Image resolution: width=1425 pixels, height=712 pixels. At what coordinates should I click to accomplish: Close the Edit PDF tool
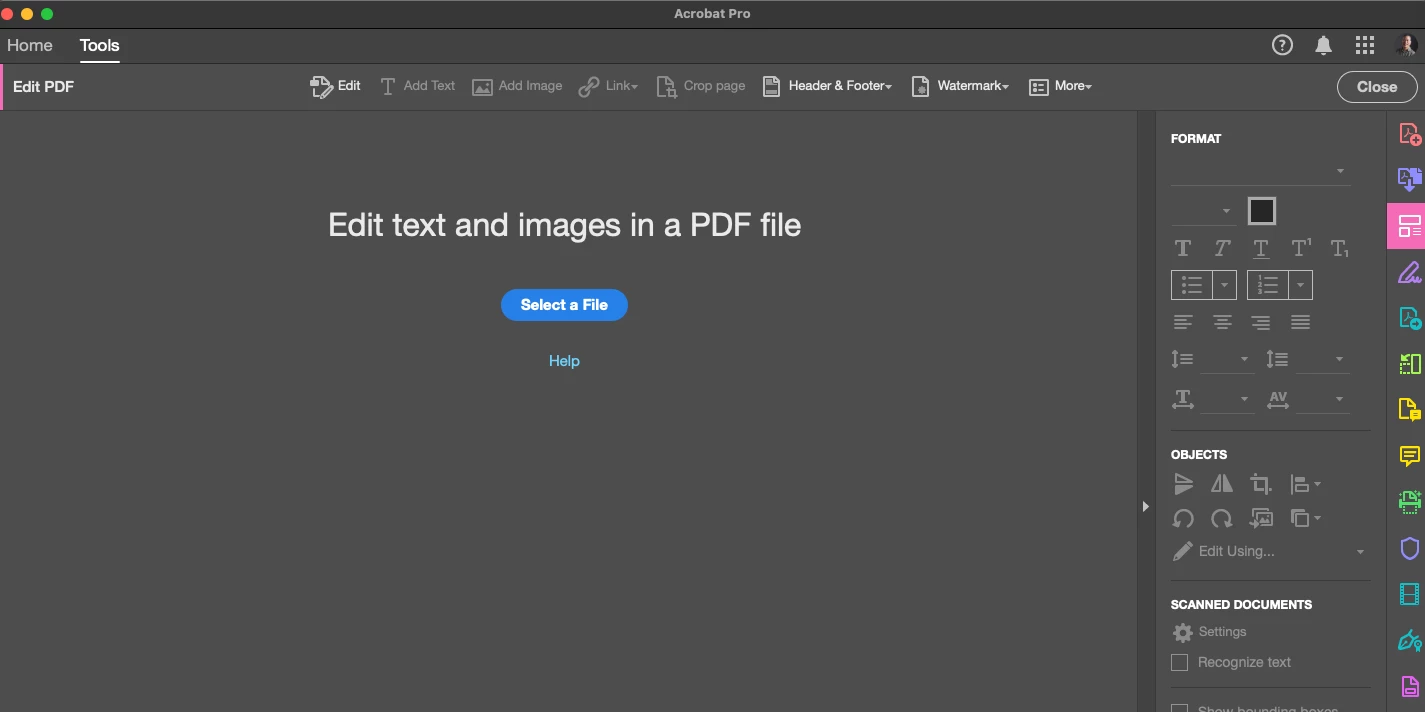1376,87
